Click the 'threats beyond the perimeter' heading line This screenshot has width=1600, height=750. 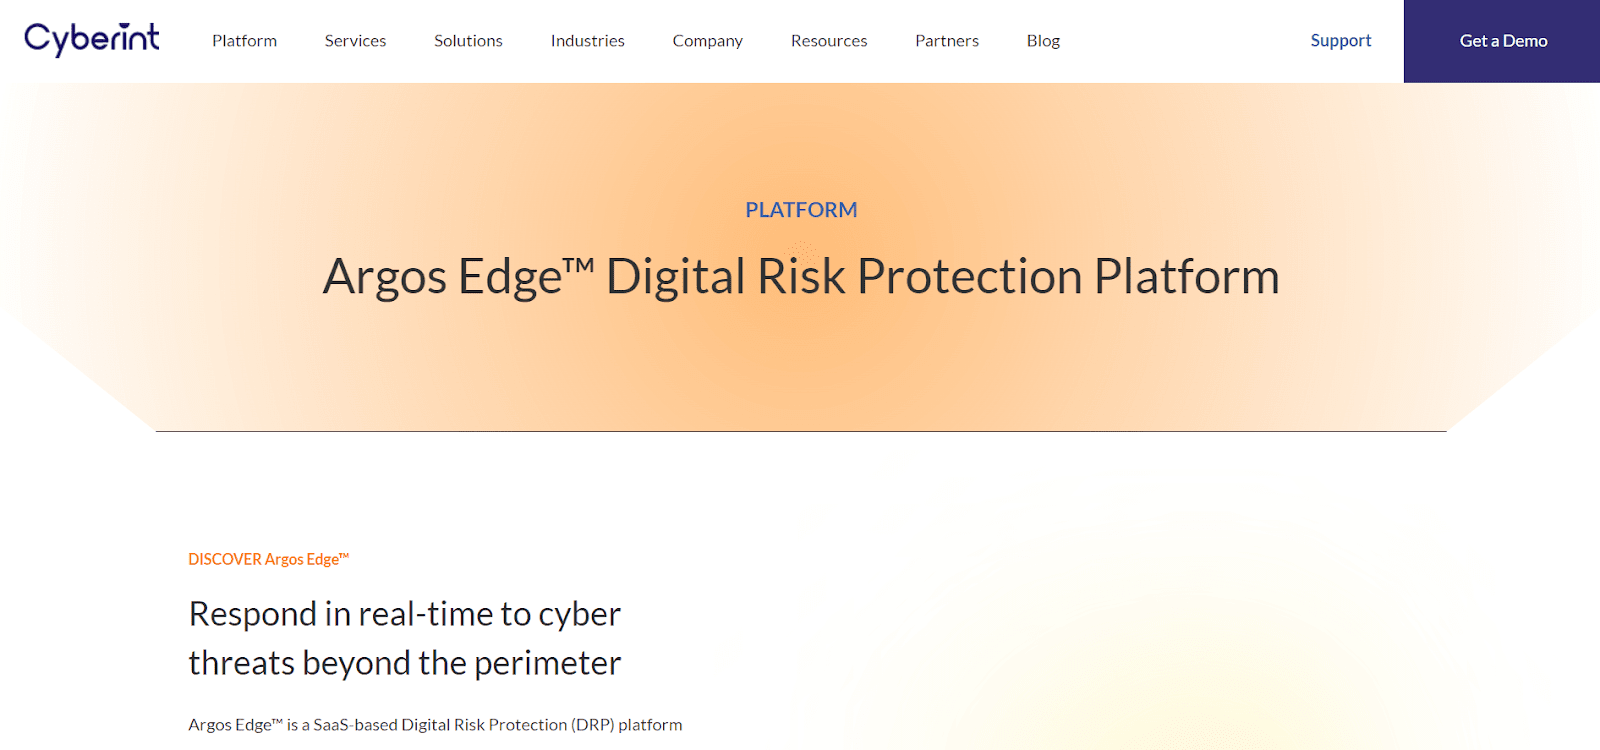point(405,663)
